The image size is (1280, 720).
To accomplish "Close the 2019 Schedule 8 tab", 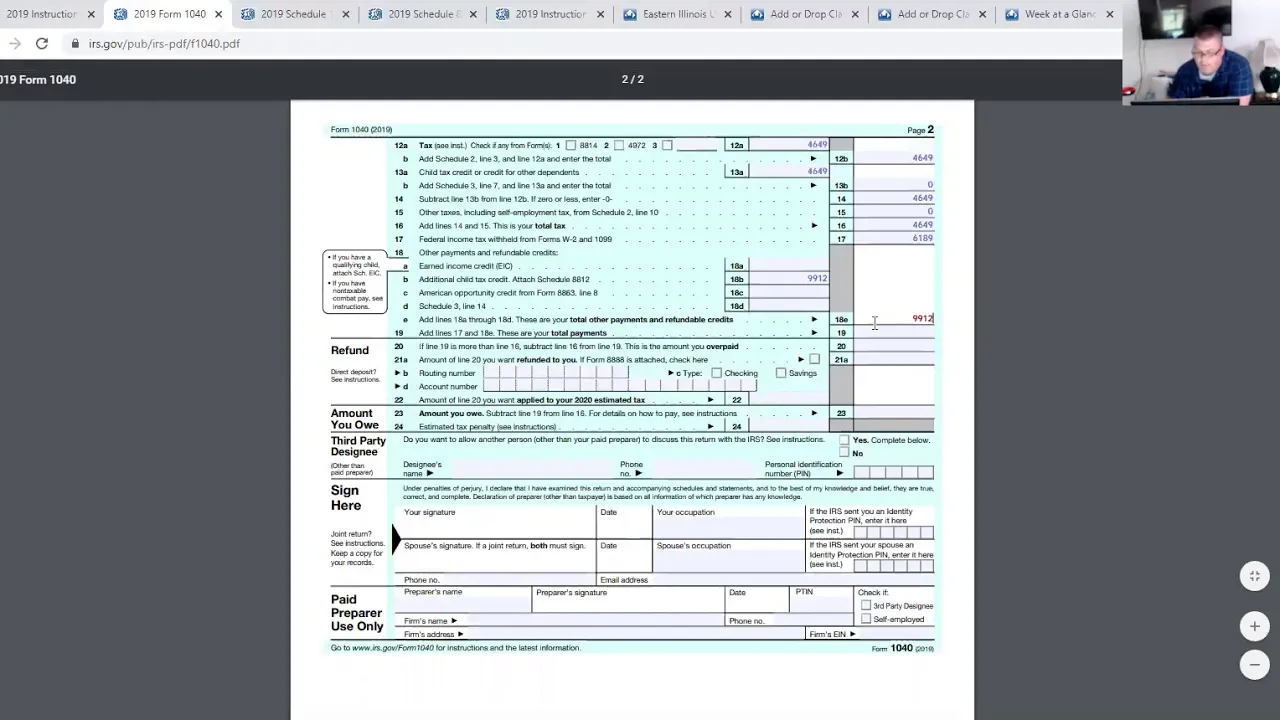I will (473, 14).
